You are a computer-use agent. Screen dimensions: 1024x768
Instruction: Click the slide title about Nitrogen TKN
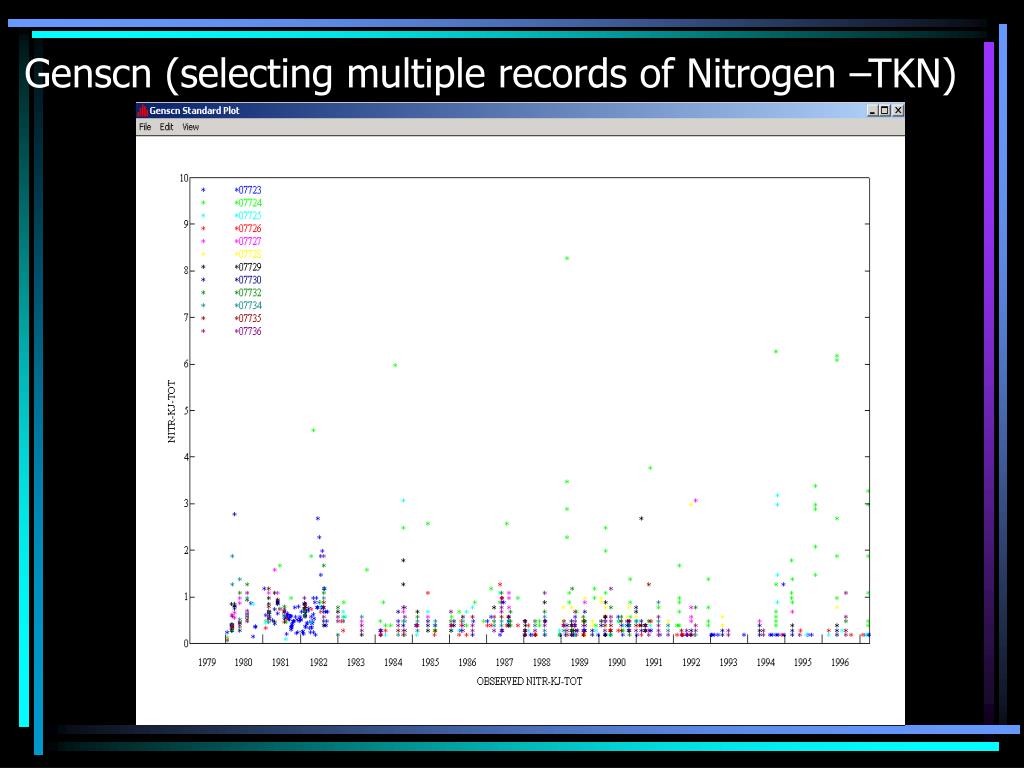[x=490, y=73]
